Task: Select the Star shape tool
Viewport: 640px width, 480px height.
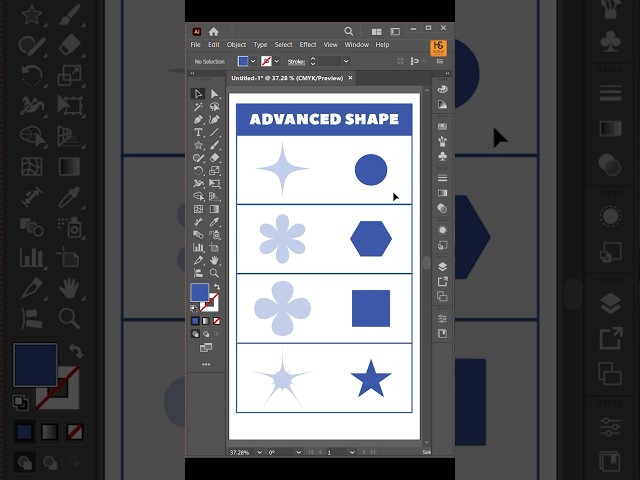Action: 198,145
